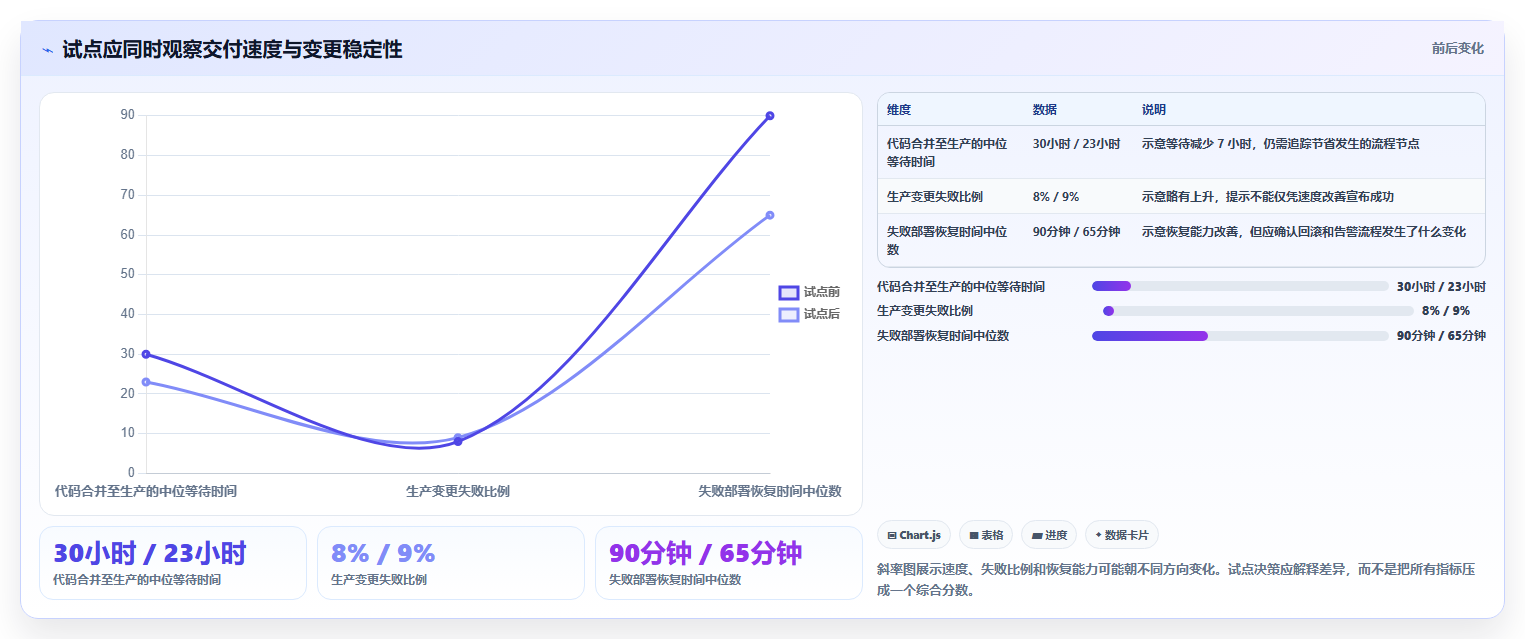The height and width of the screenshot is (639, 1525).
Task: Click x-axis label 失败部署恢复时间中位数
Action: [x=770, y=491]
